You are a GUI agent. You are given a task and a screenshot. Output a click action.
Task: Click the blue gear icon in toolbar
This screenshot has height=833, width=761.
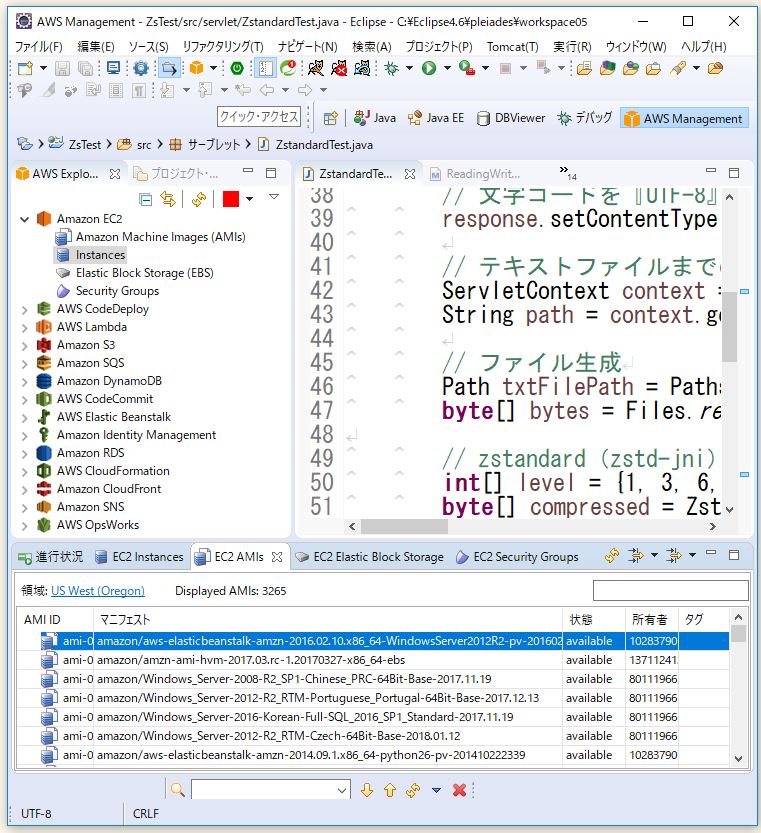click(141, 68)
